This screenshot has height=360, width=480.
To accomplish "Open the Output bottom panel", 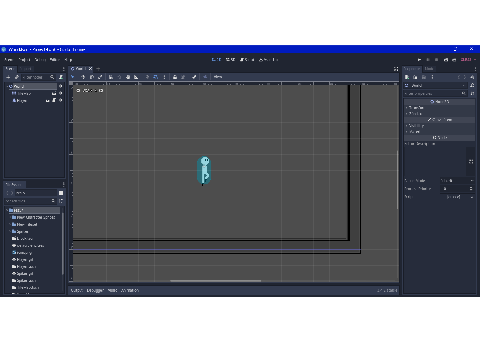I will (x=77, y=291).
